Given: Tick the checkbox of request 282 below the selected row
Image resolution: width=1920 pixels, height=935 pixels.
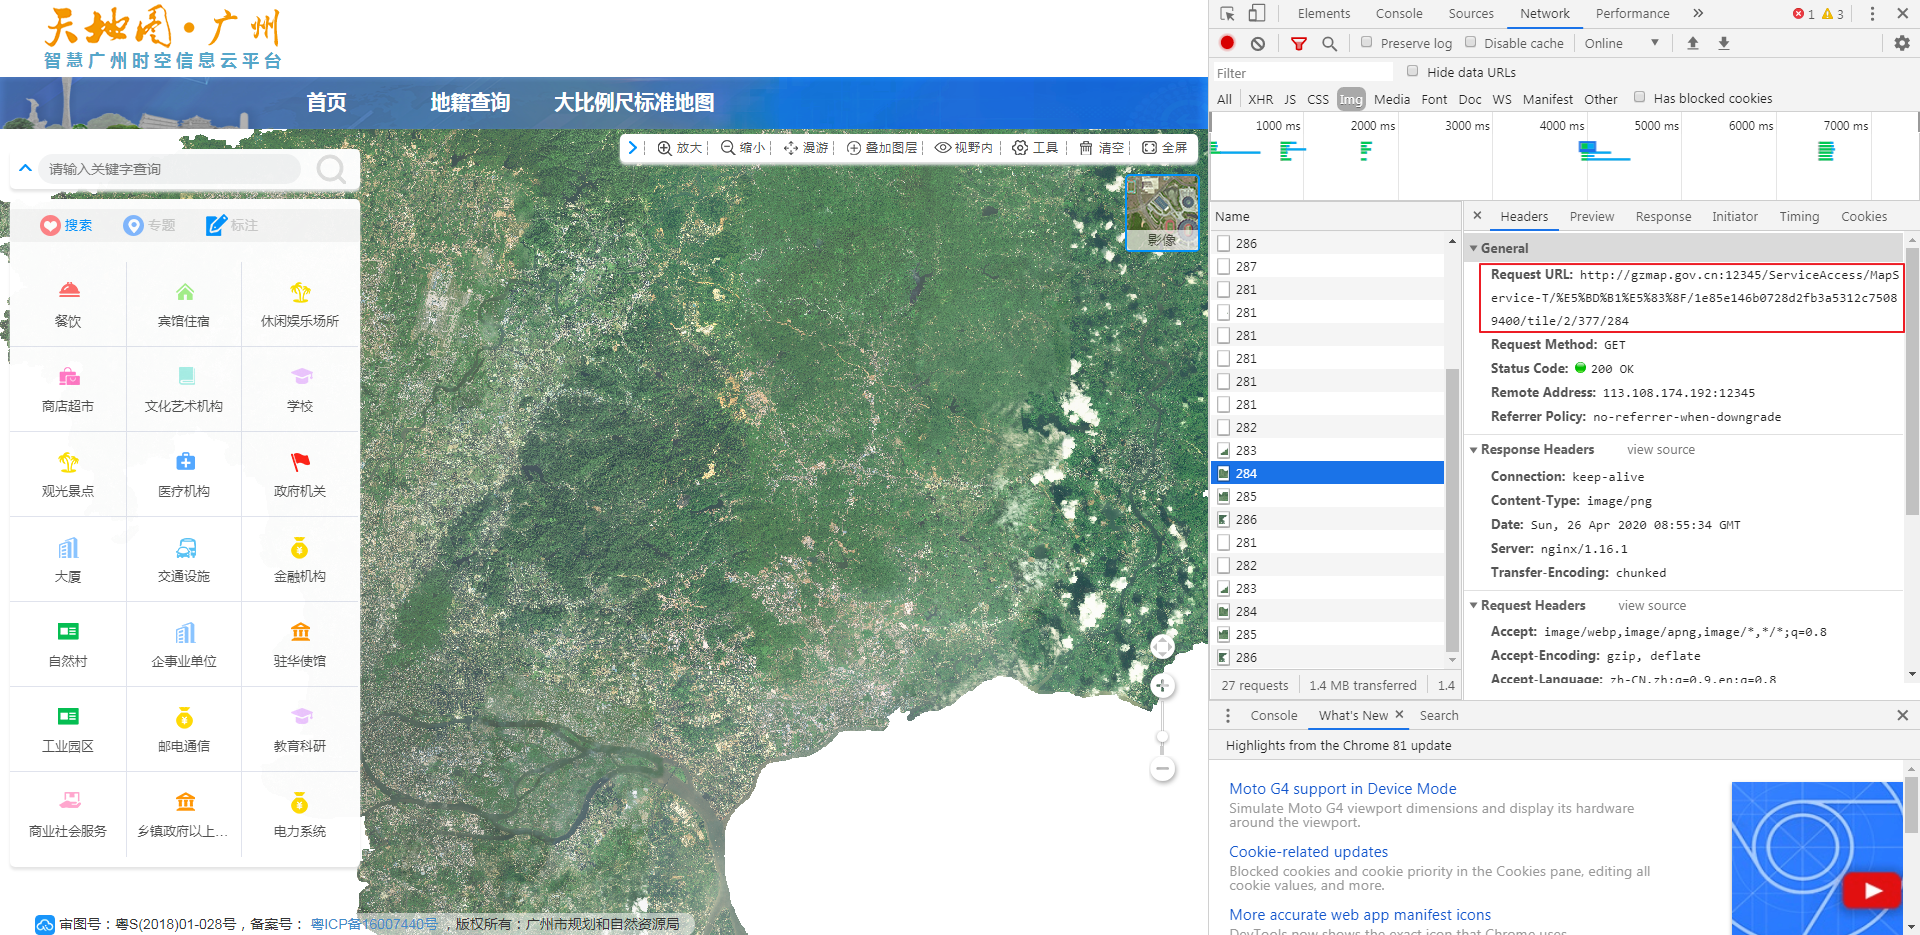Looking at the screenshot, I should click(x=1224, y=565).
